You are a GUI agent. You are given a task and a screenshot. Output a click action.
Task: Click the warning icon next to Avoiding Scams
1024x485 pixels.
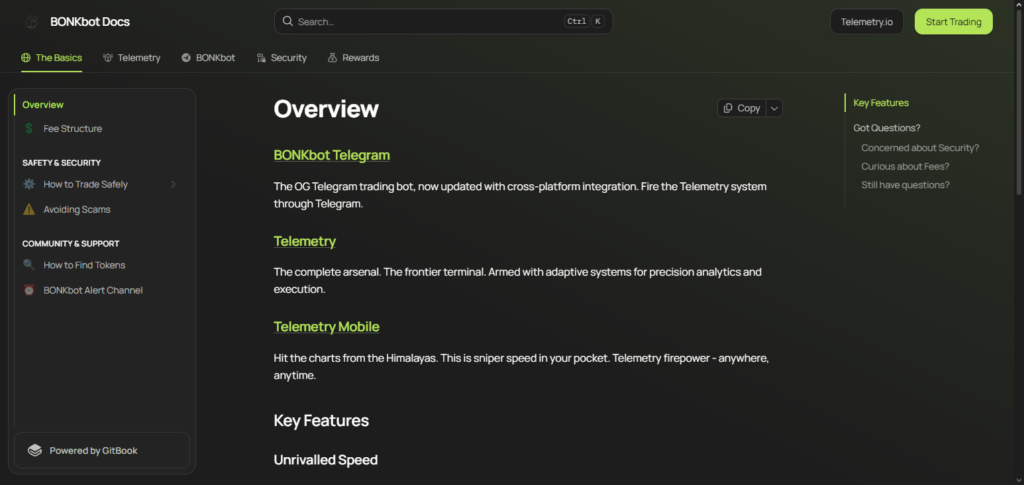click(x=29, y=210)
